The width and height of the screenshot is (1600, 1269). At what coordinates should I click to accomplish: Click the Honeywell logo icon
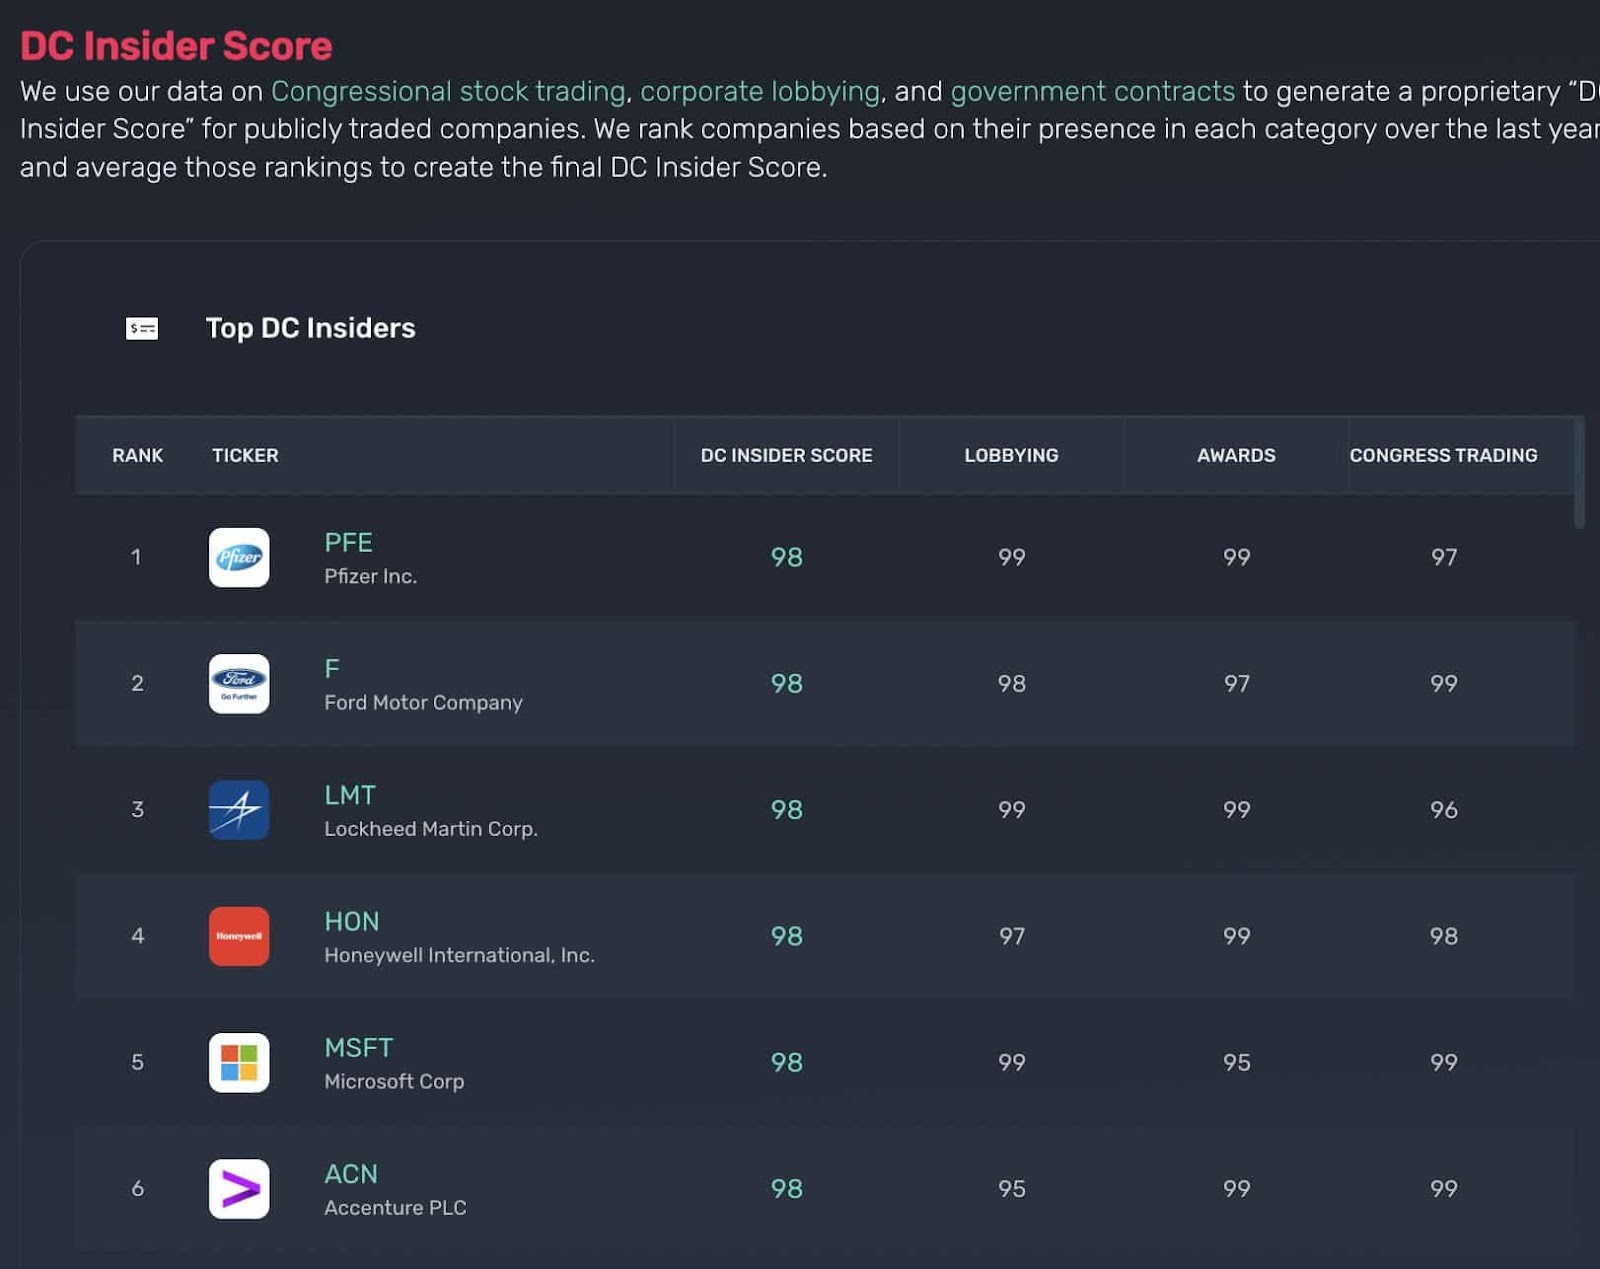coord(239,936)
